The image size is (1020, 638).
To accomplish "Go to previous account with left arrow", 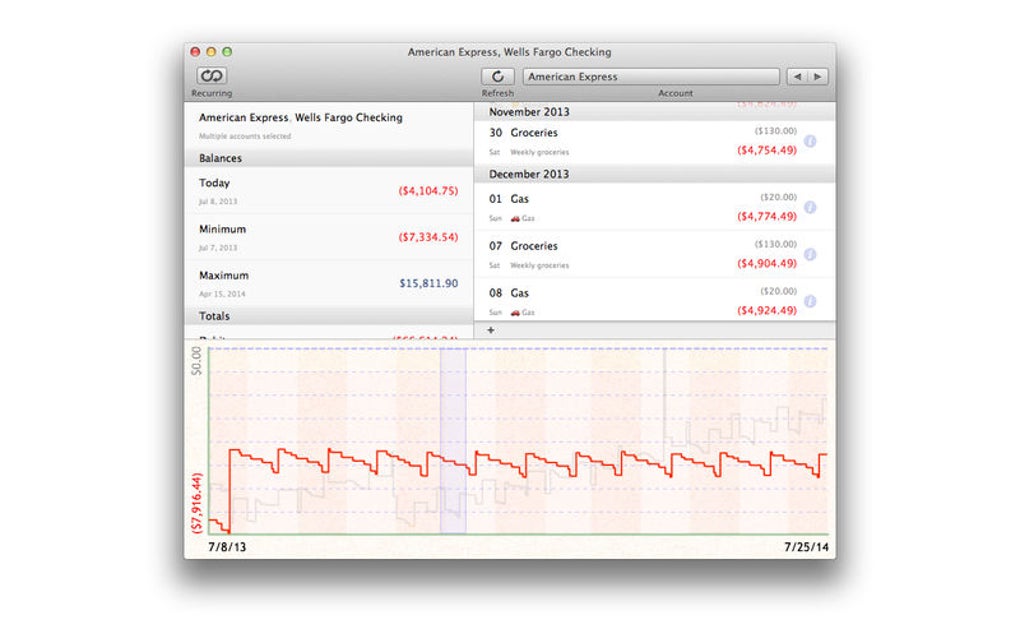I will click(798, 77).
